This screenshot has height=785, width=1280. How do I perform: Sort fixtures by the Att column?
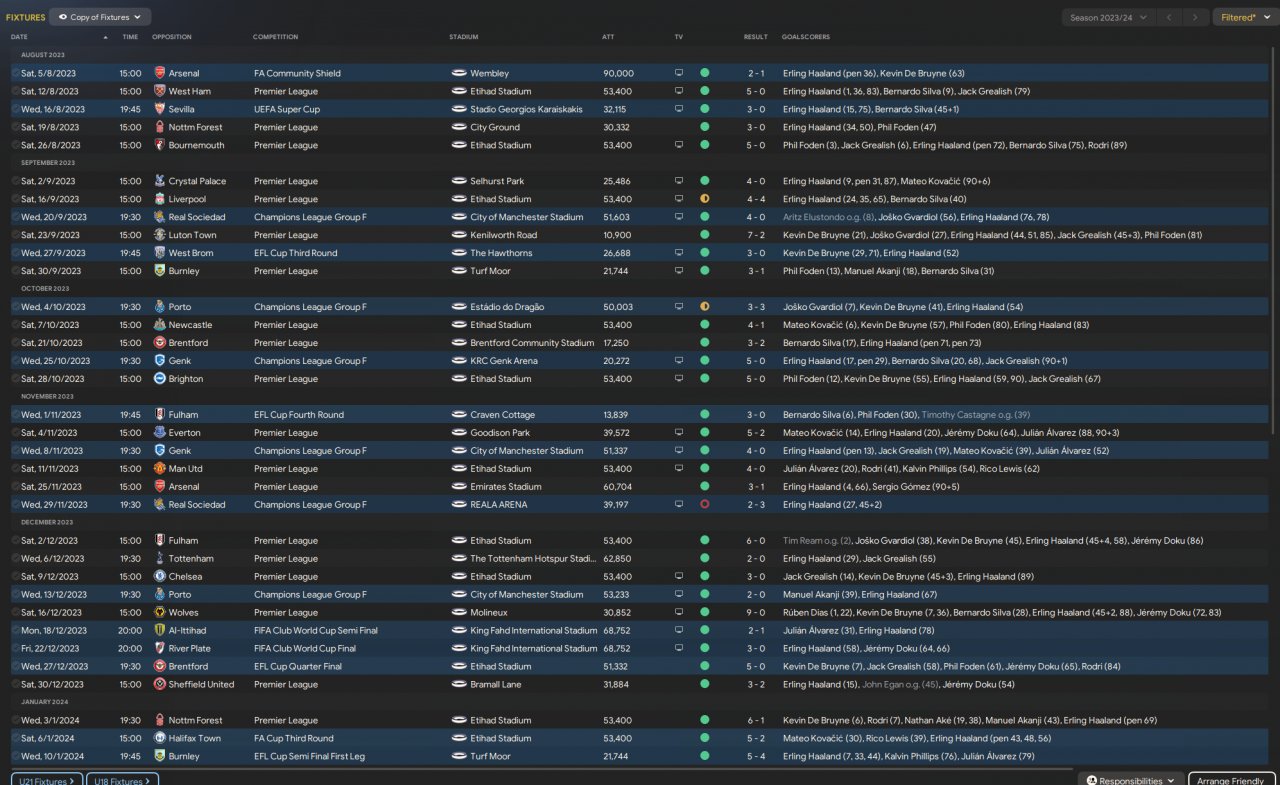click(608, 37)
